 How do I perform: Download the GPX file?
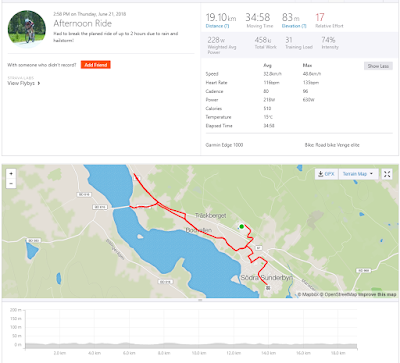click(x=326, y=174)
